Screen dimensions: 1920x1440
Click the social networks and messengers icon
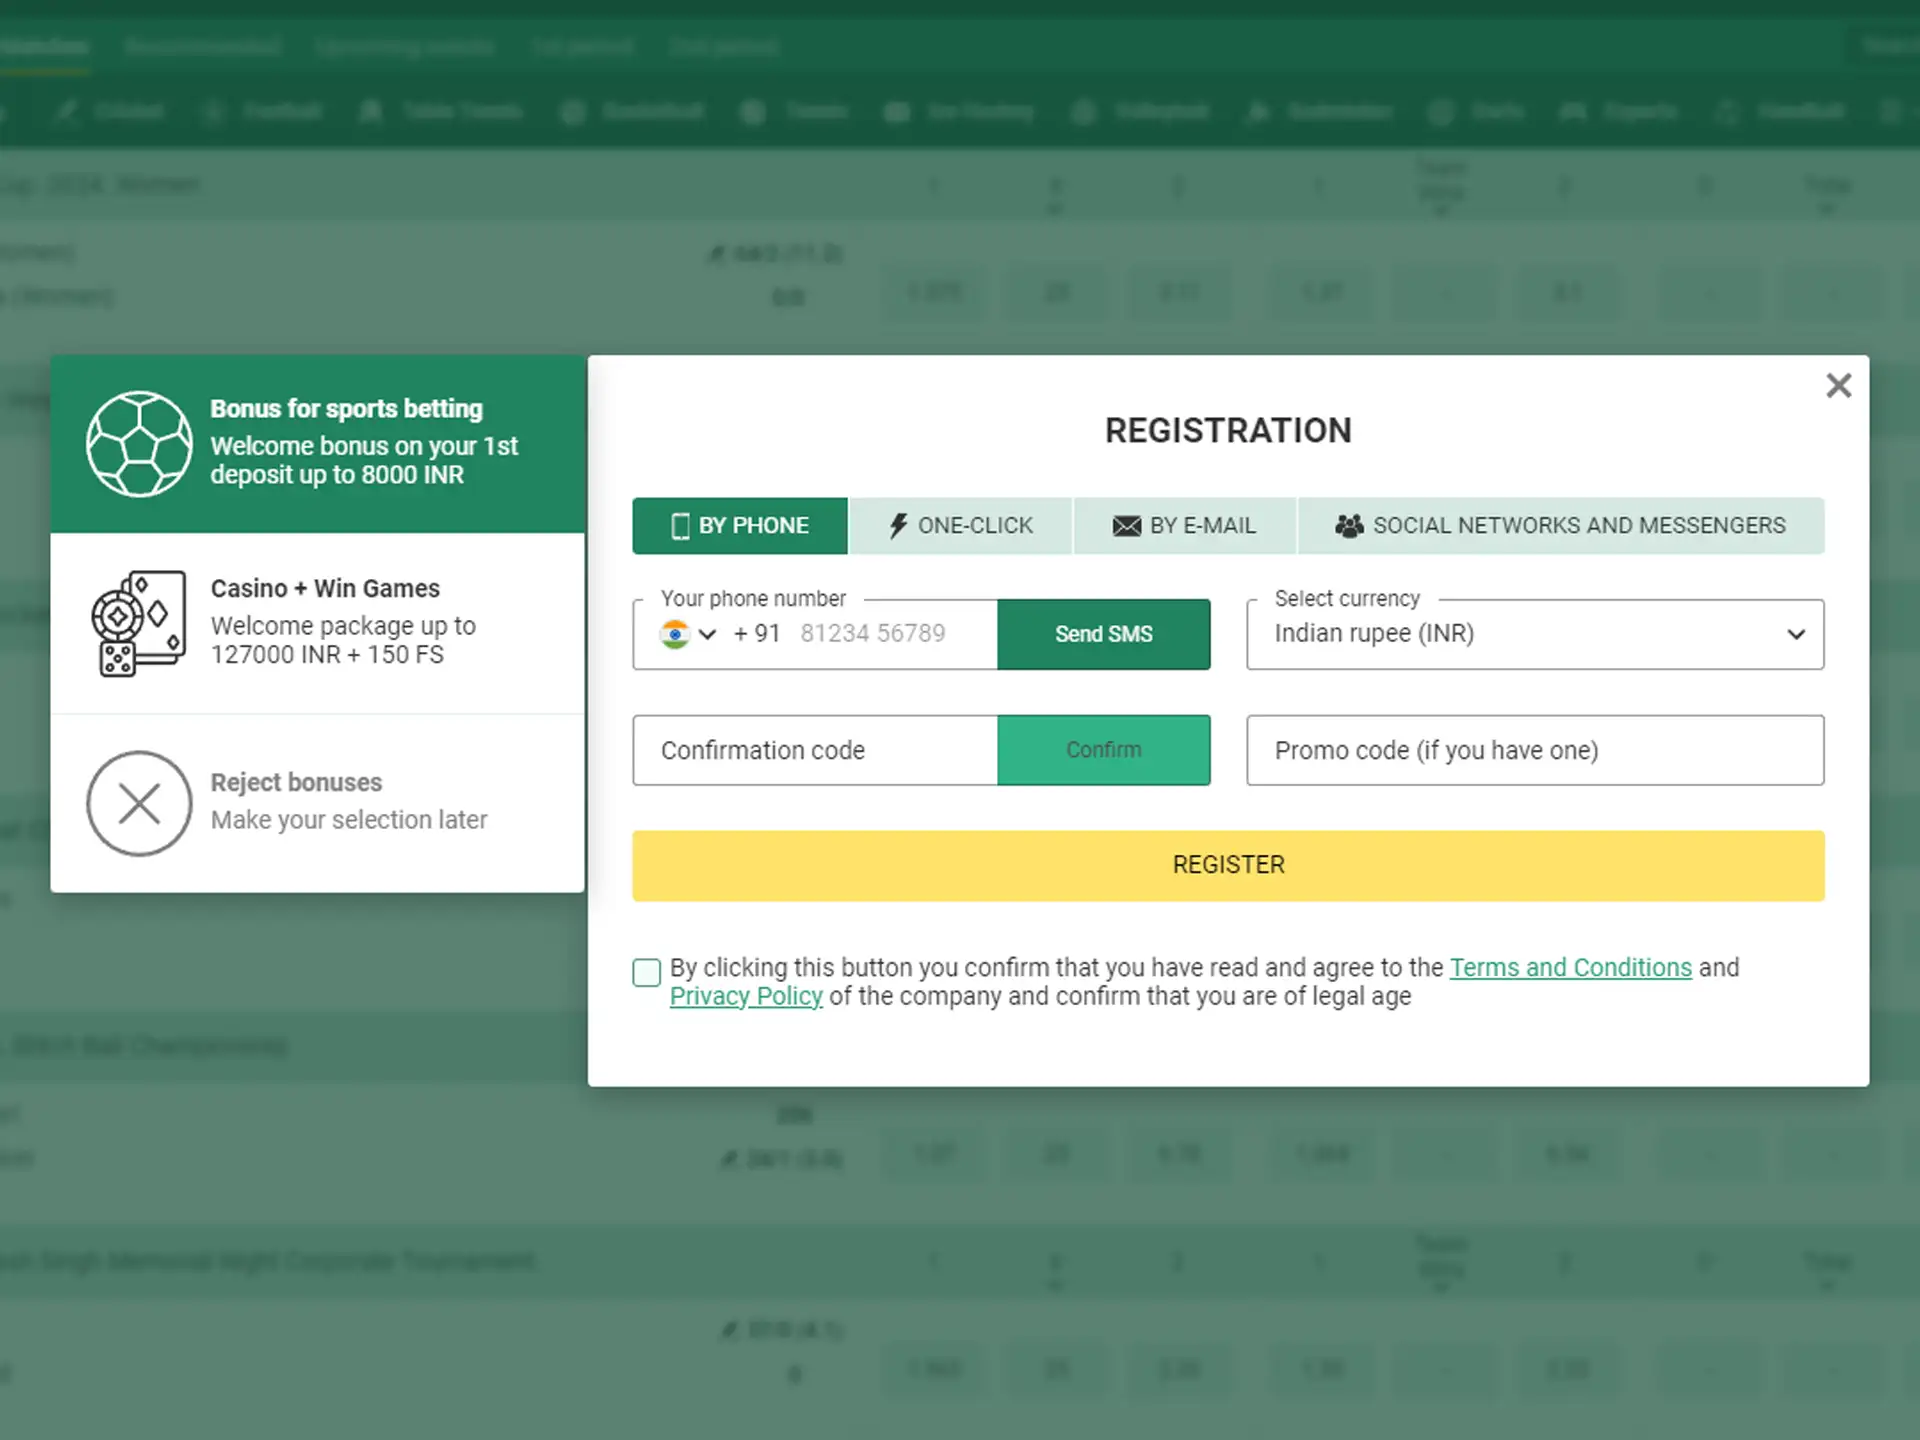pyautogui.click(x=1349, y=525)
